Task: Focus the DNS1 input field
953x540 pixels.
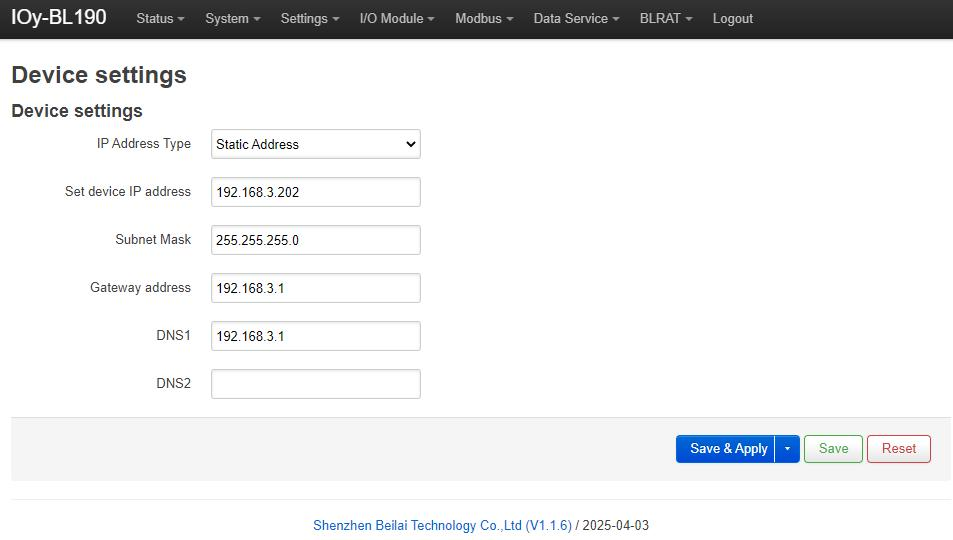Action: click(x=315, y=336)
